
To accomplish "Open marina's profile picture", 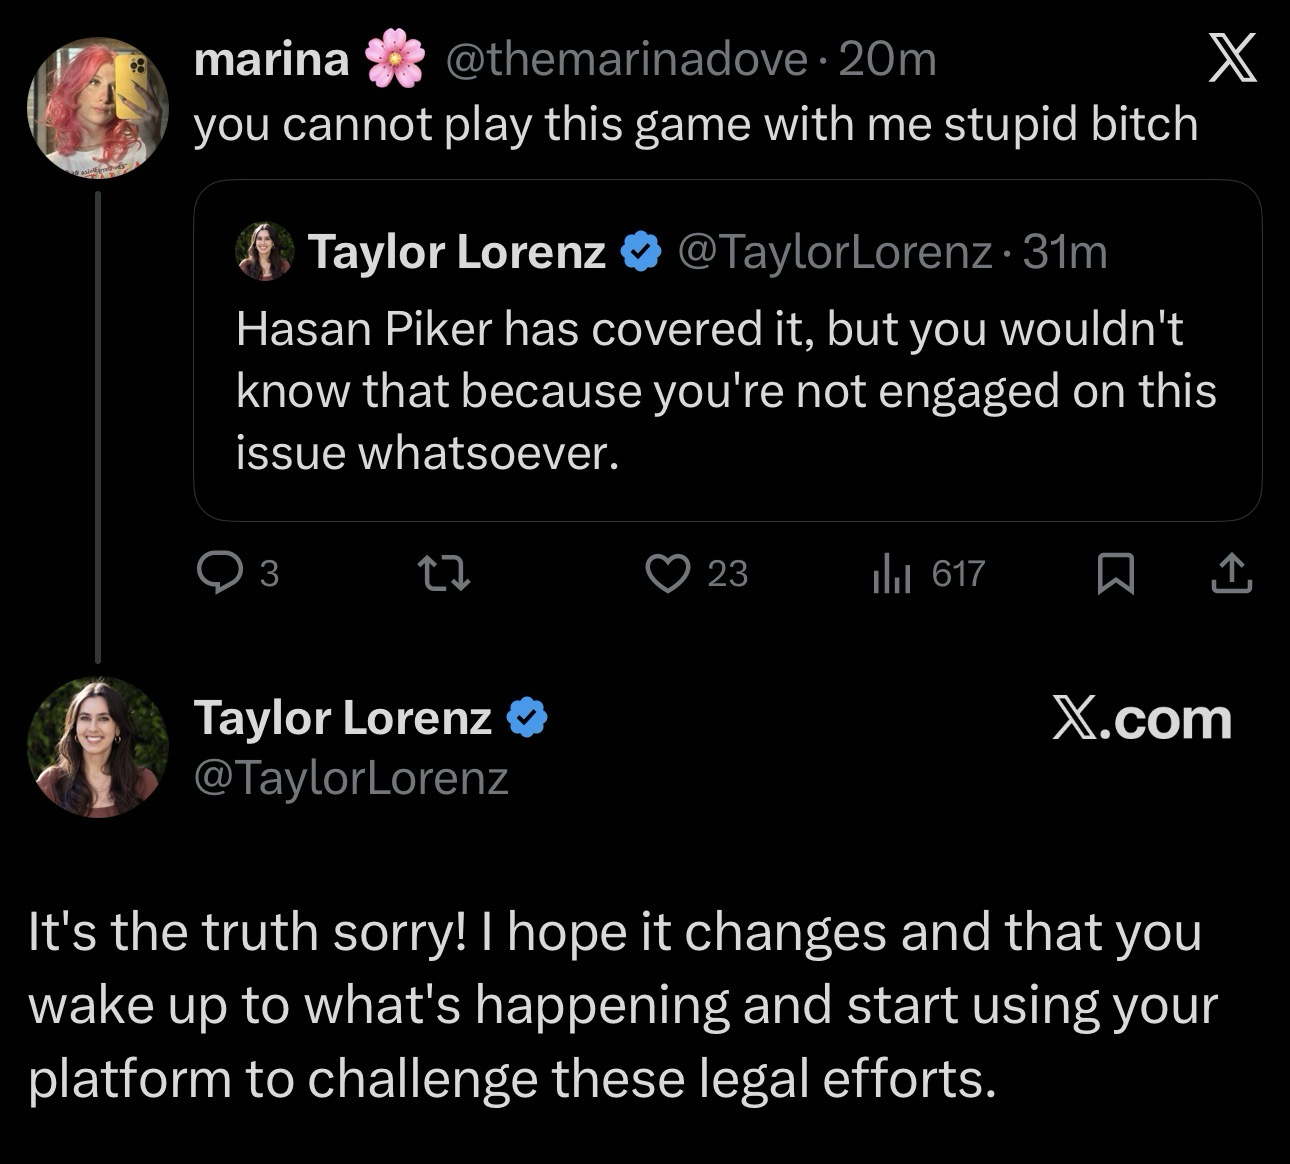I will point(97,107).
